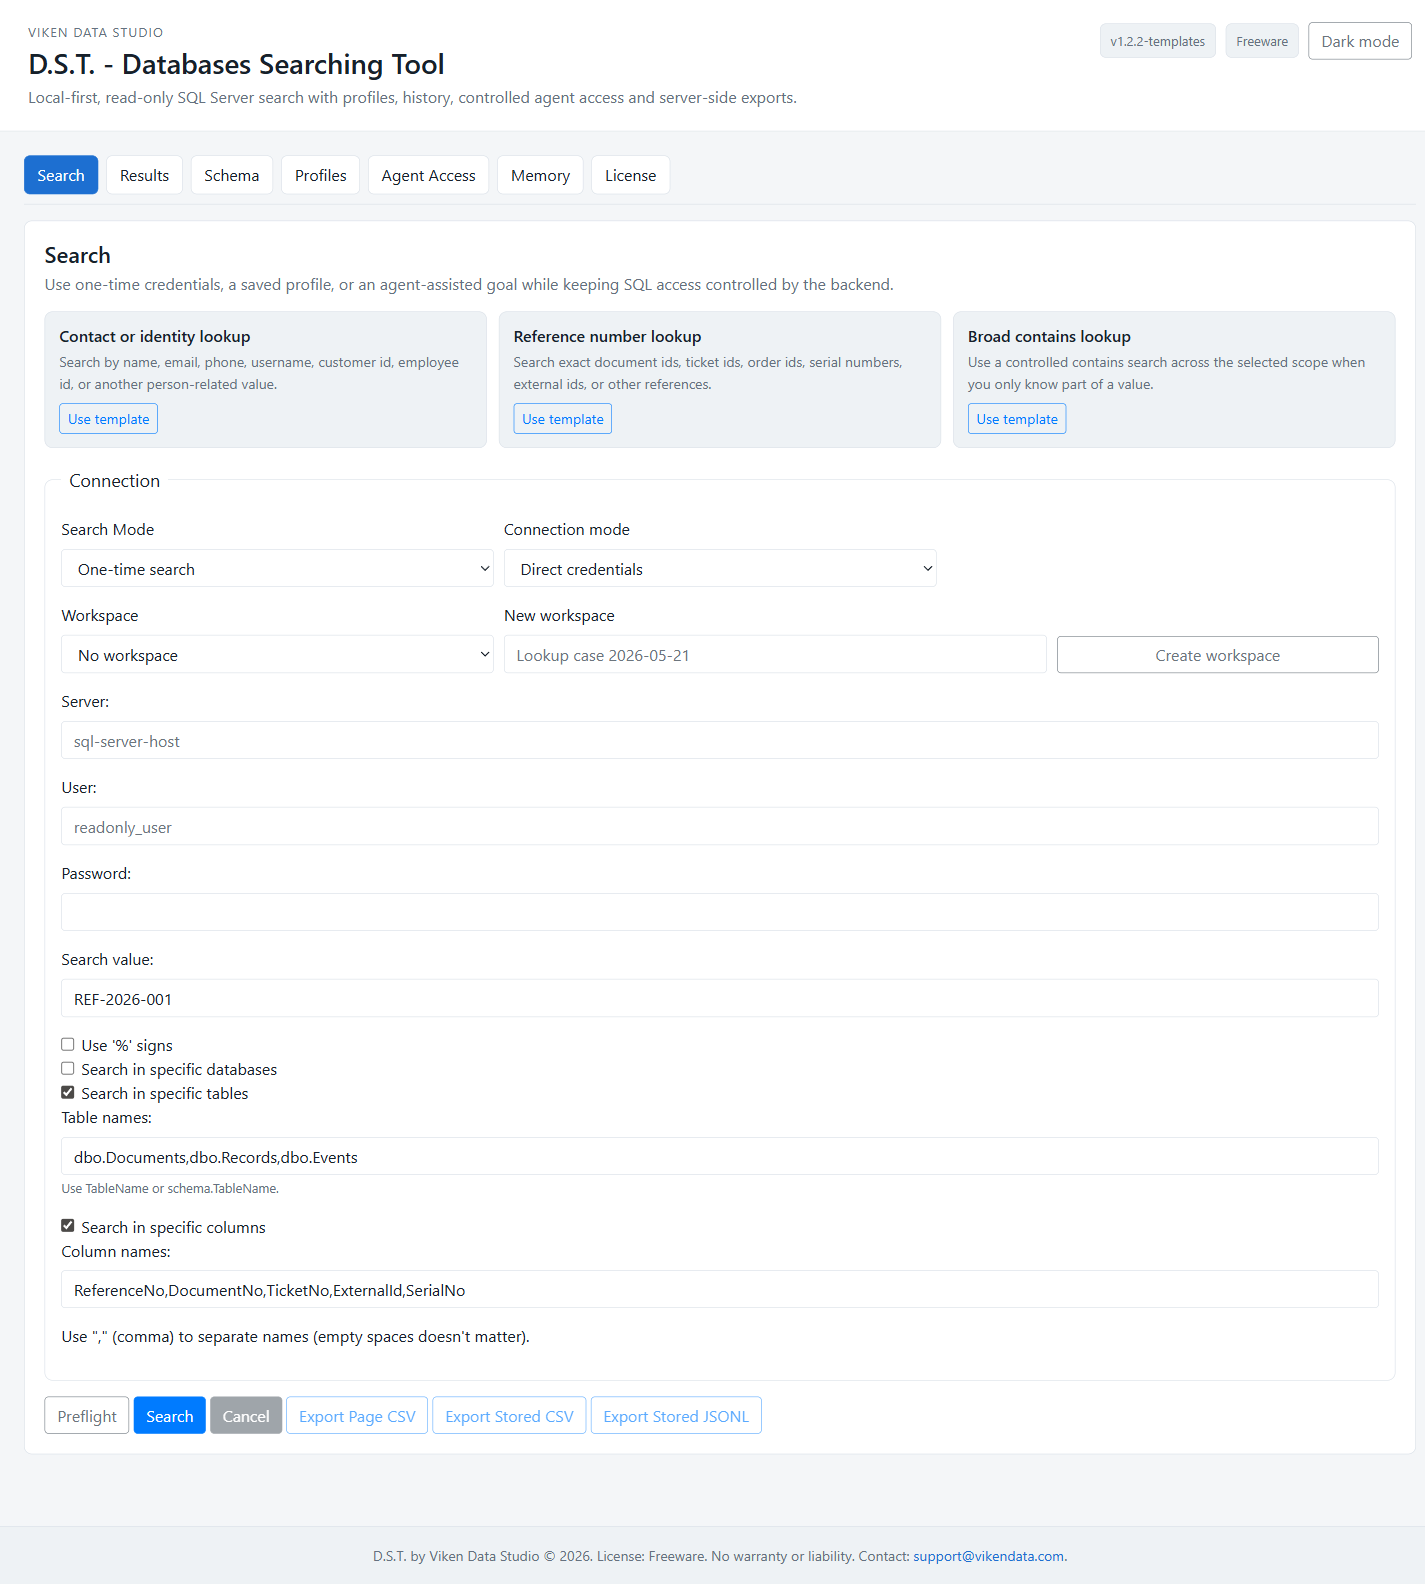Click the Reference number lookup heading

point(608,336)
